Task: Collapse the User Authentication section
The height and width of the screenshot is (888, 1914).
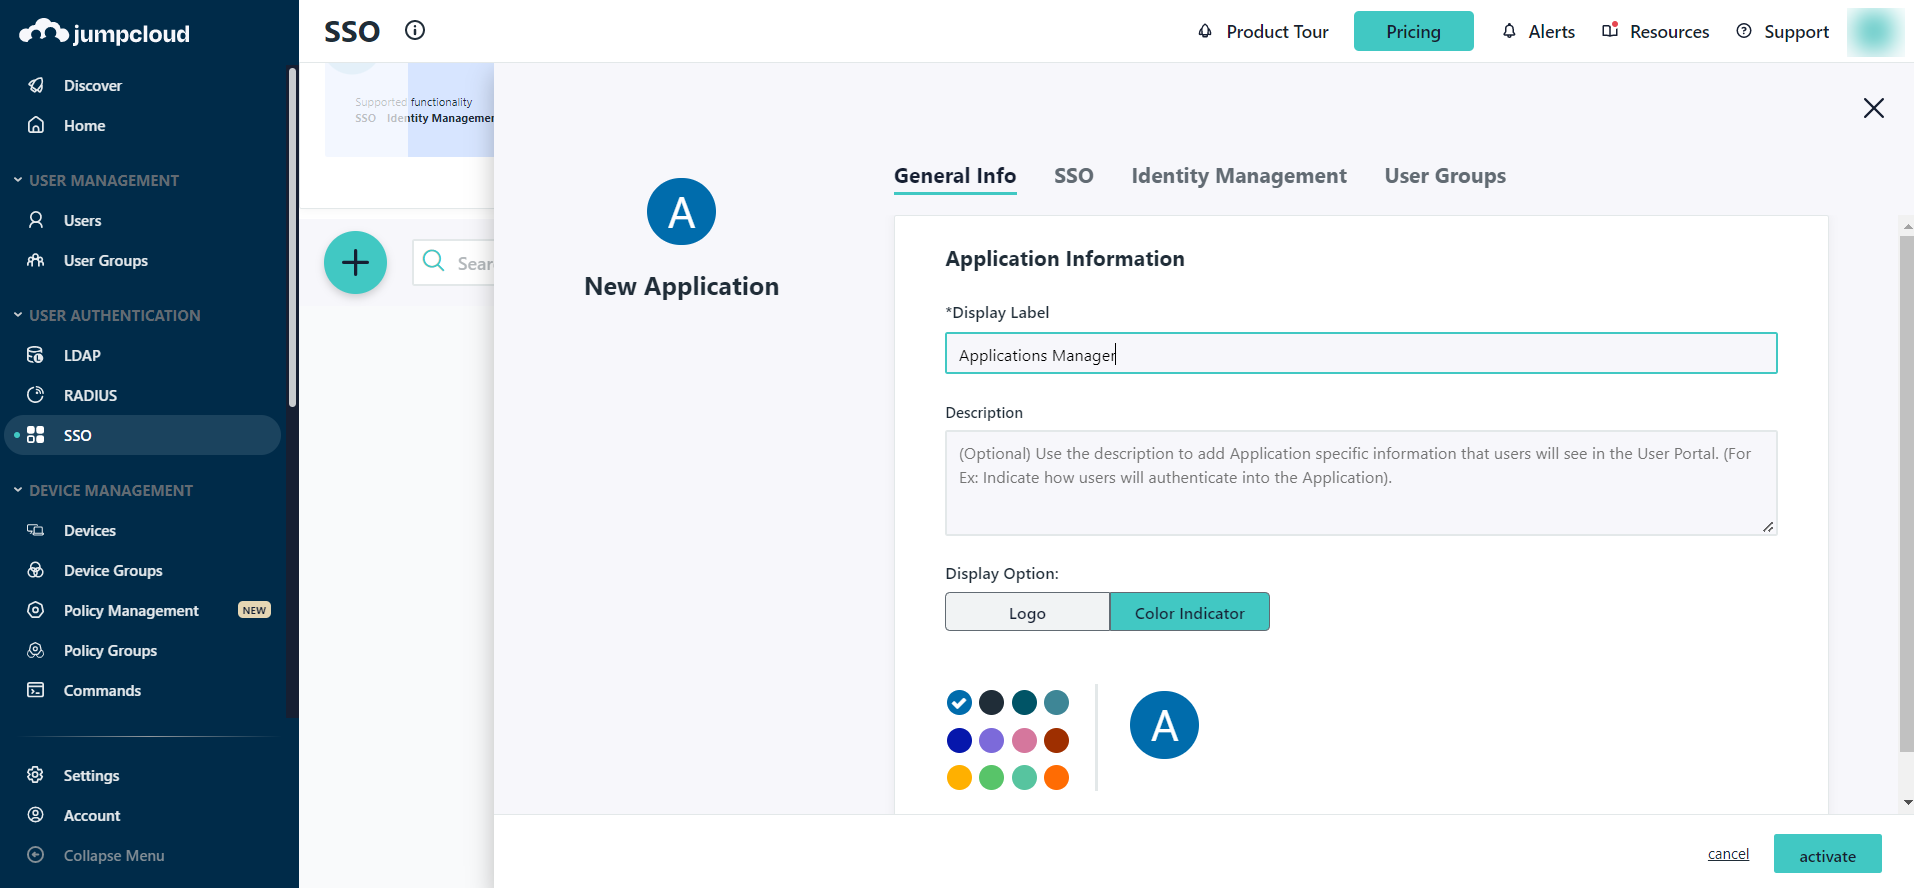Action: [18, 315]
